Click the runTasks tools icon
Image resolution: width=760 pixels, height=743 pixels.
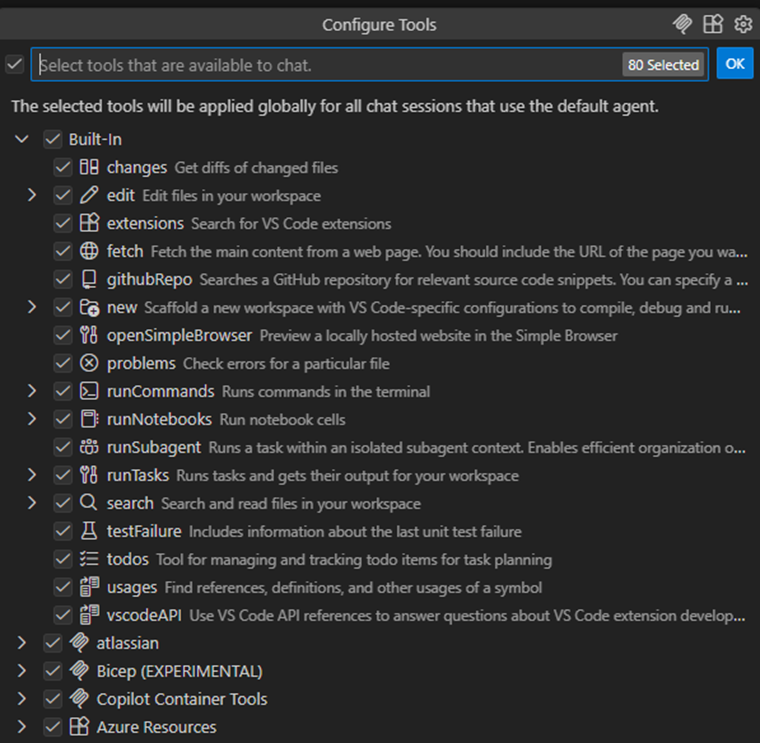pyautogui.click(x=89, y=475)
